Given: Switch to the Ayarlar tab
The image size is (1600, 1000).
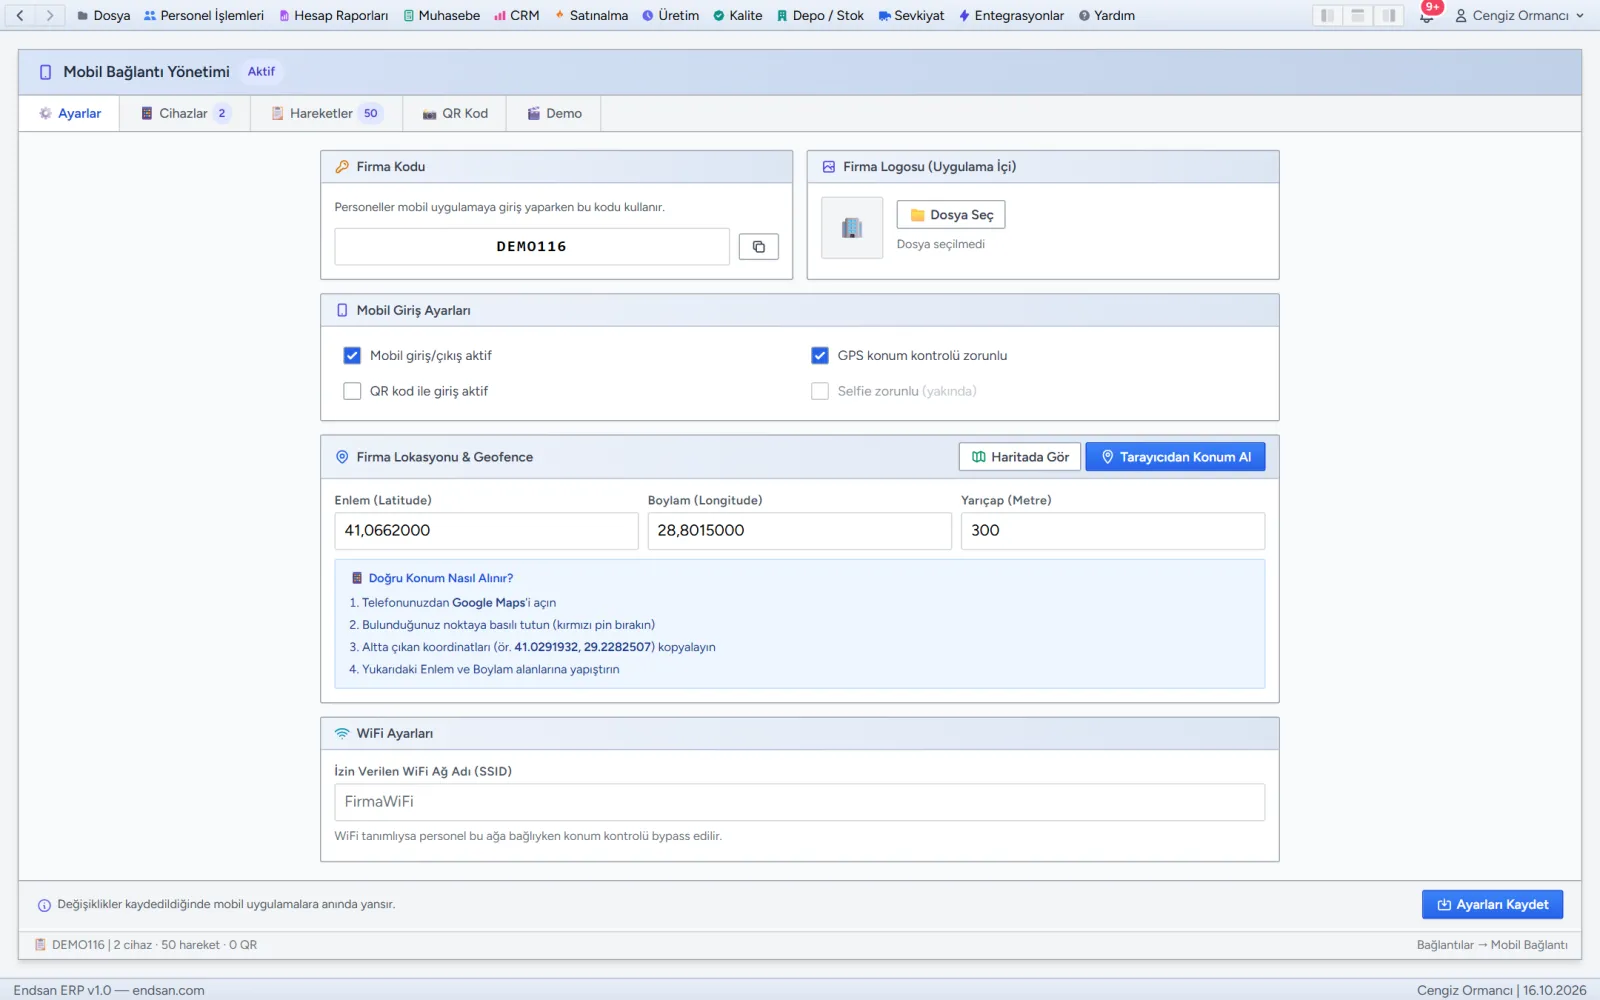Looking at the screenshot, I should point(69,113).
